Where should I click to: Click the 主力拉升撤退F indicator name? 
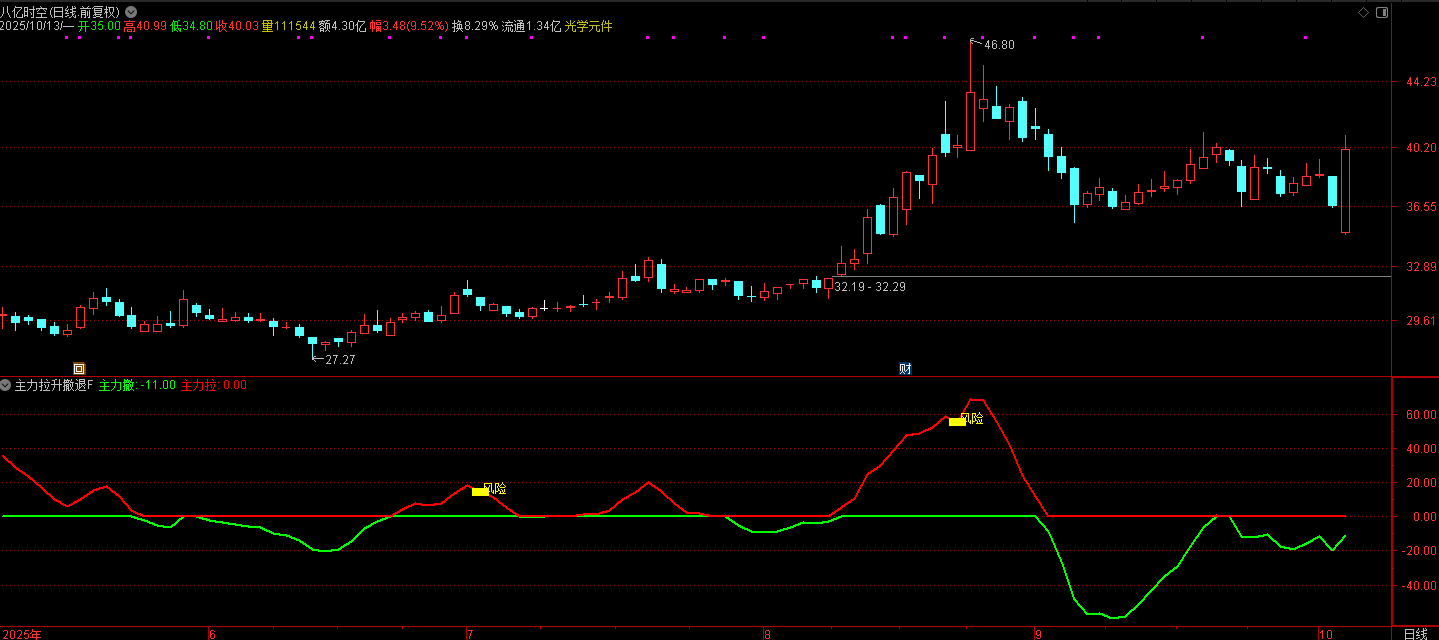click(x=54, y=385)
